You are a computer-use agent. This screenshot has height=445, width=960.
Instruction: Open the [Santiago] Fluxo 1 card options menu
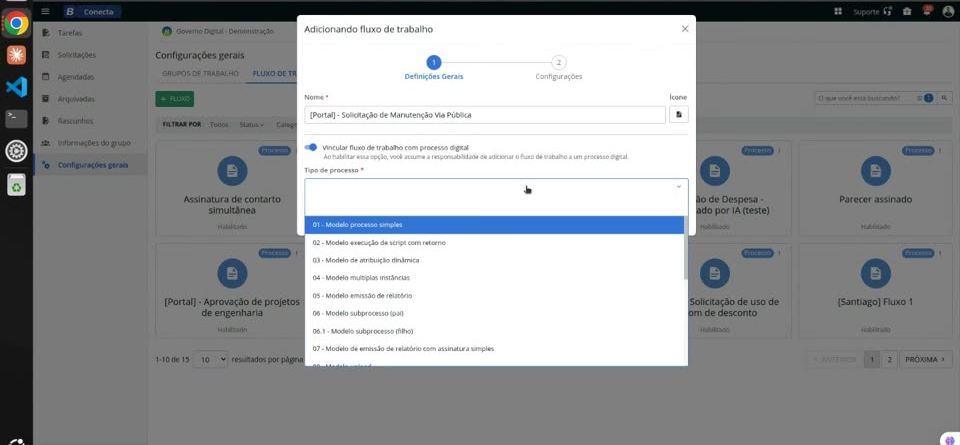coord(941,253)
